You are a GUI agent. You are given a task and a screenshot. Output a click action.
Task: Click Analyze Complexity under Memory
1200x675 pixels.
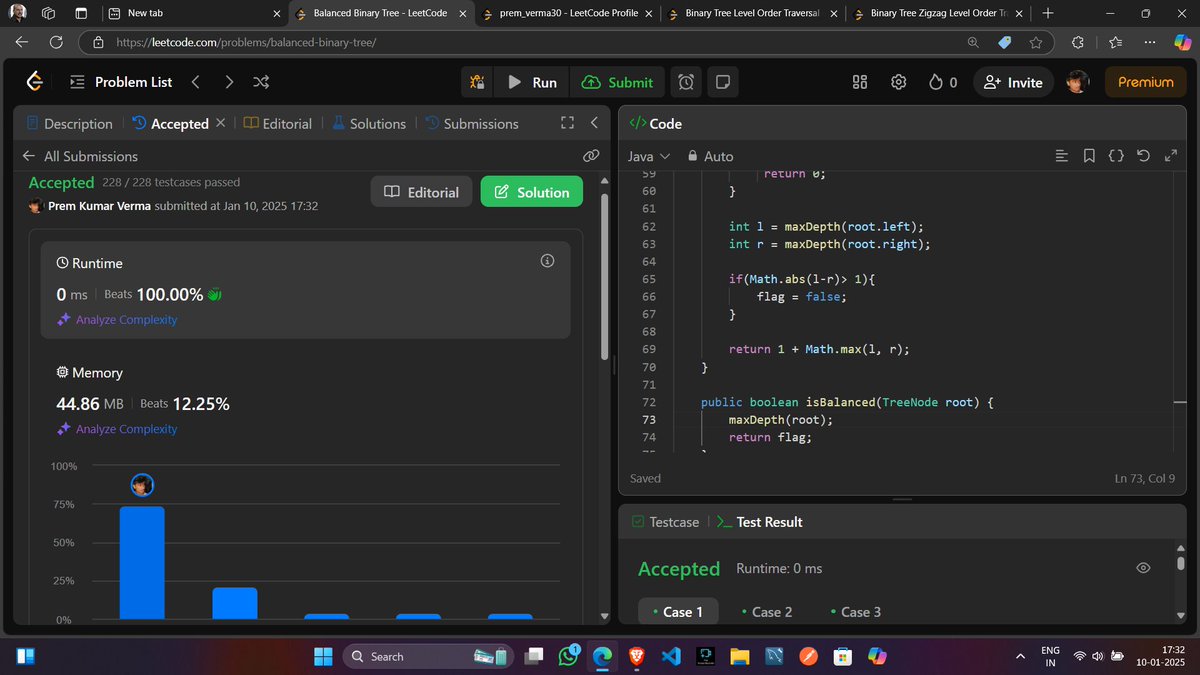117,428
